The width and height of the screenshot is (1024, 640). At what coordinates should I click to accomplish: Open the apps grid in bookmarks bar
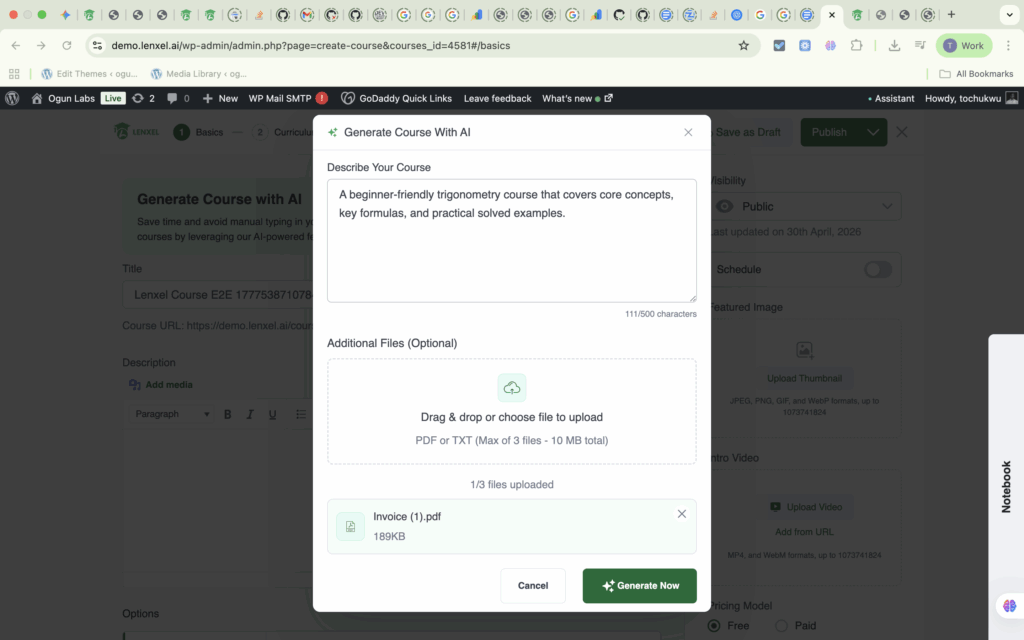point(14,74)
